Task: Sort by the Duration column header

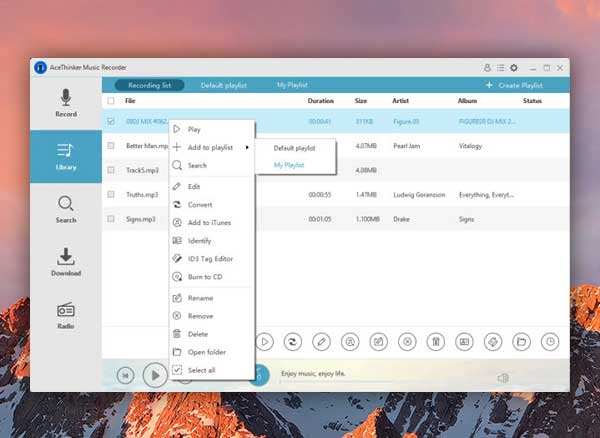Action: [x=321, y=101]
